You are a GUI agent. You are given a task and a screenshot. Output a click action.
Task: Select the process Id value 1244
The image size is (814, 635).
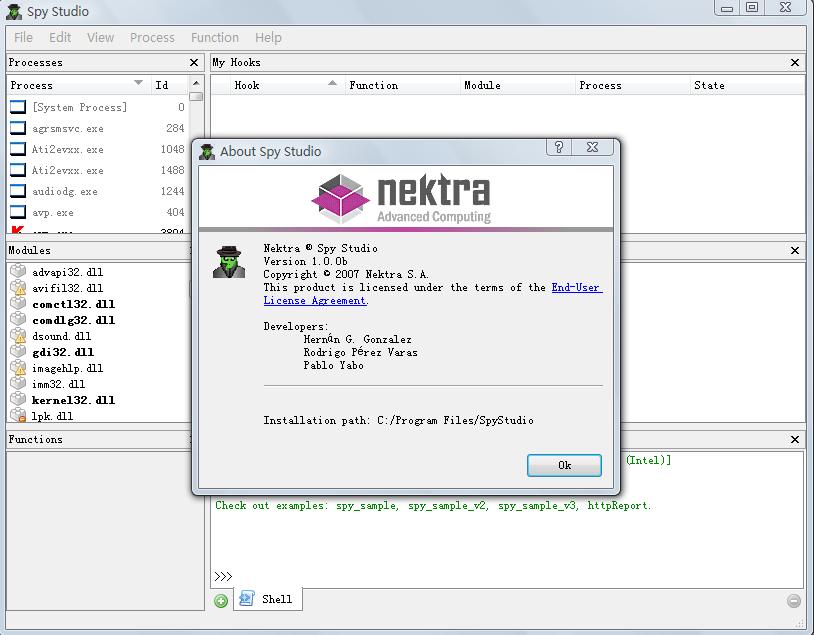tap(172, 191)
